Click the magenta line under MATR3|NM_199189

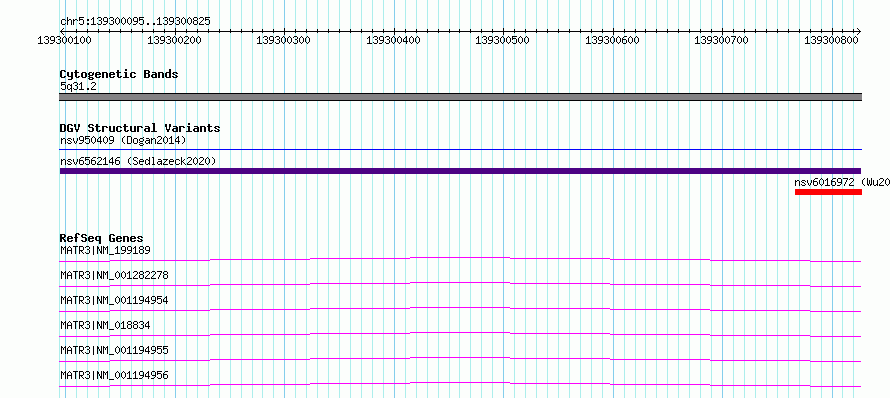click(460, 258)
